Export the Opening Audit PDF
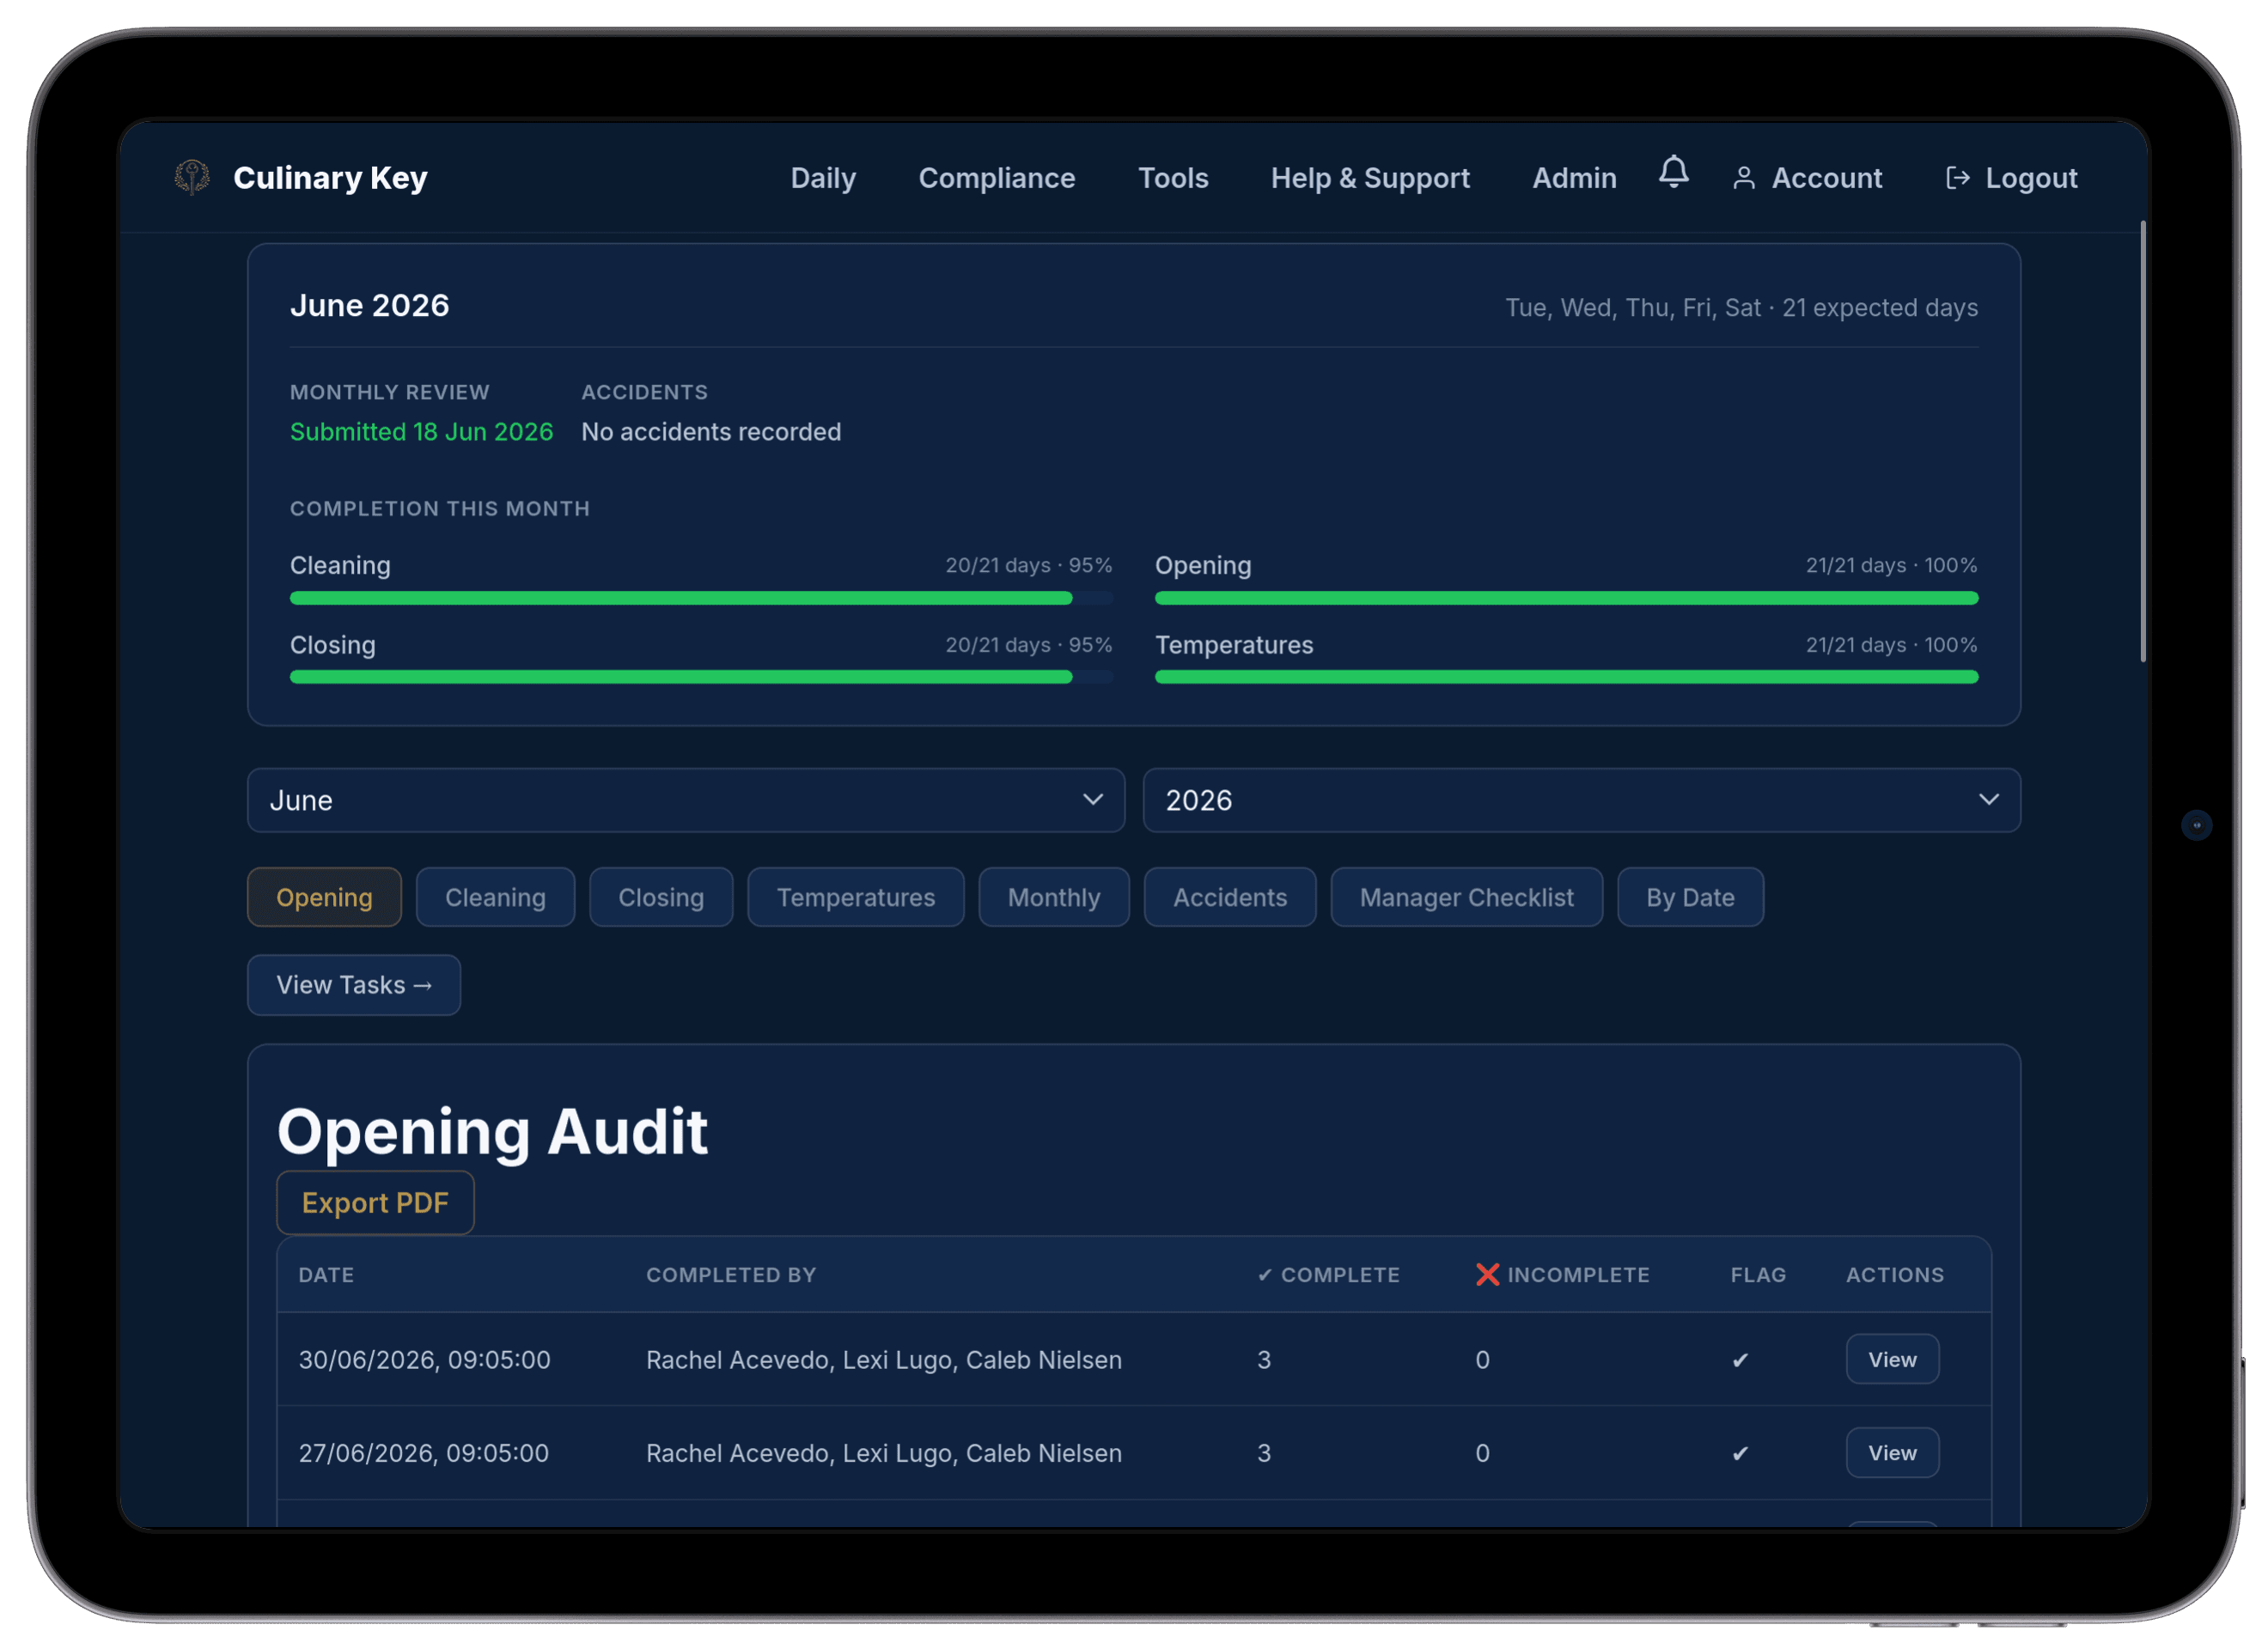 375,1203
